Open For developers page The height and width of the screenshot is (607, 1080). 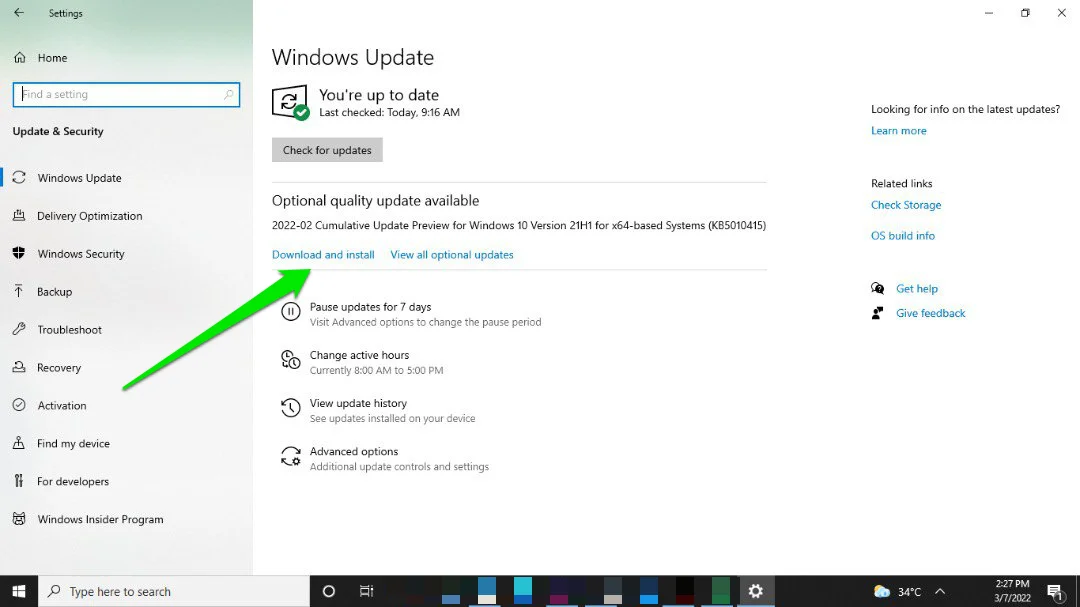click(x=73, y=481)
